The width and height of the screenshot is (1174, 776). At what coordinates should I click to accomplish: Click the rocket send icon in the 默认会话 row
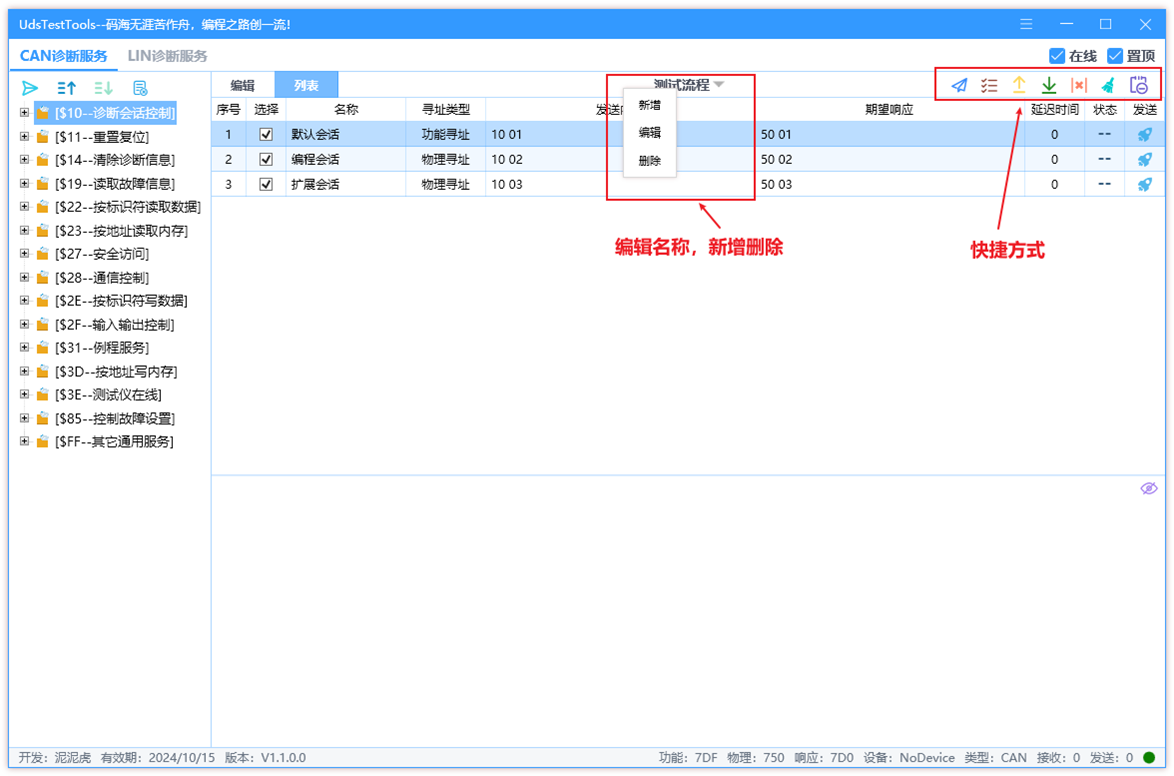1145,135
